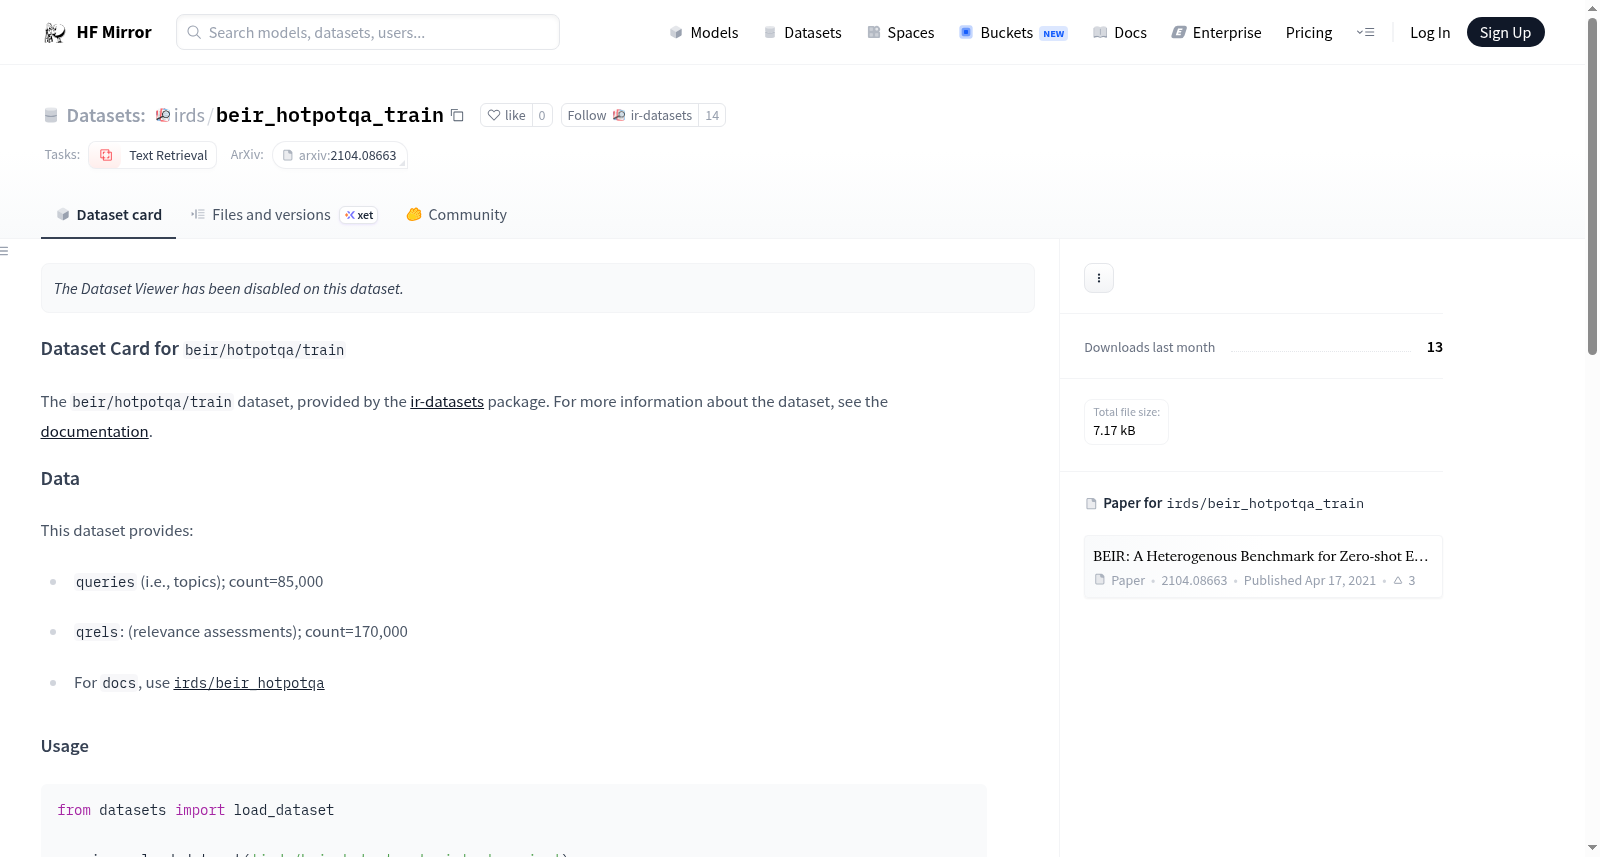Click the follower count showing 14
Image resolution: width=1600 pixels, height=857 pixels.
[x=712, y=115]
